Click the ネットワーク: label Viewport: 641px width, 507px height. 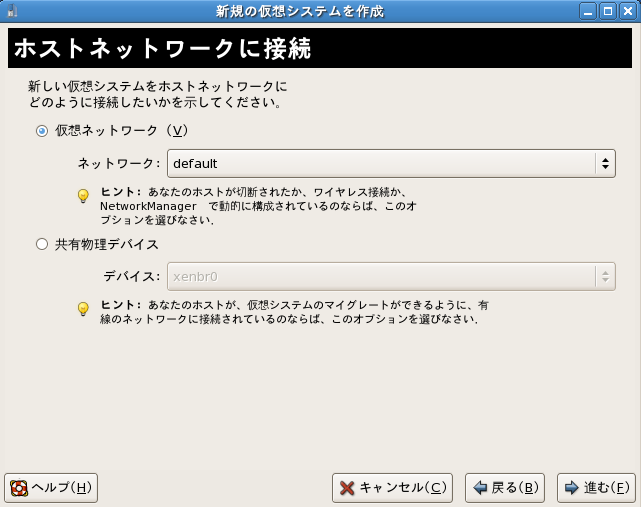[x=119, y=164]
